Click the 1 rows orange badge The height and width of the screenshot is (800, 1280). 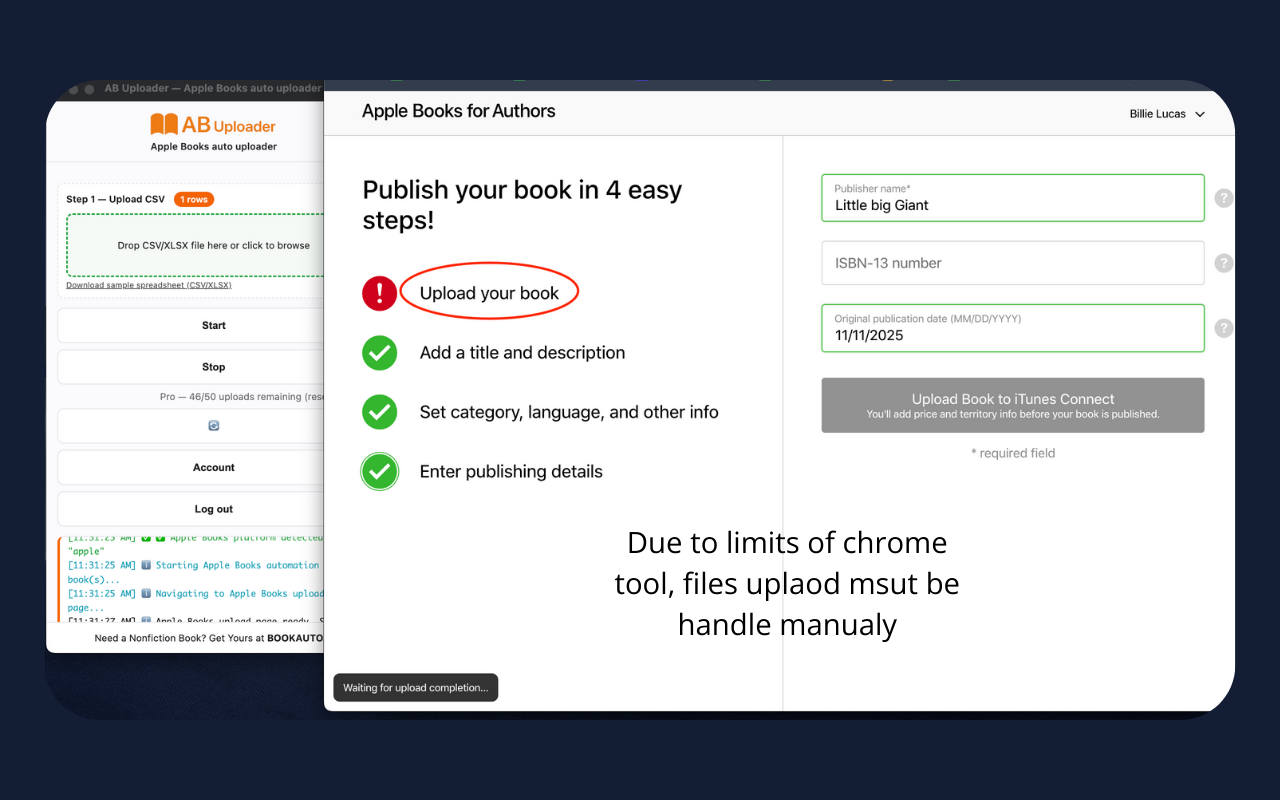[x=194, y=199]
